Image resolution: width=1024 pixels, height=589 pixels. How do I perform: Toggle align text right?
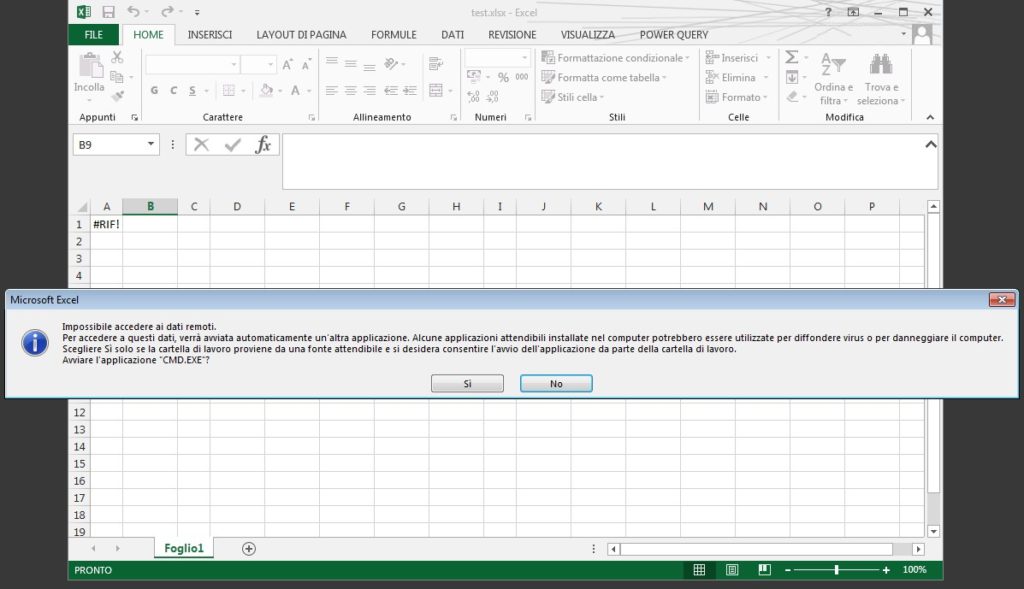[x=370, y=90]
